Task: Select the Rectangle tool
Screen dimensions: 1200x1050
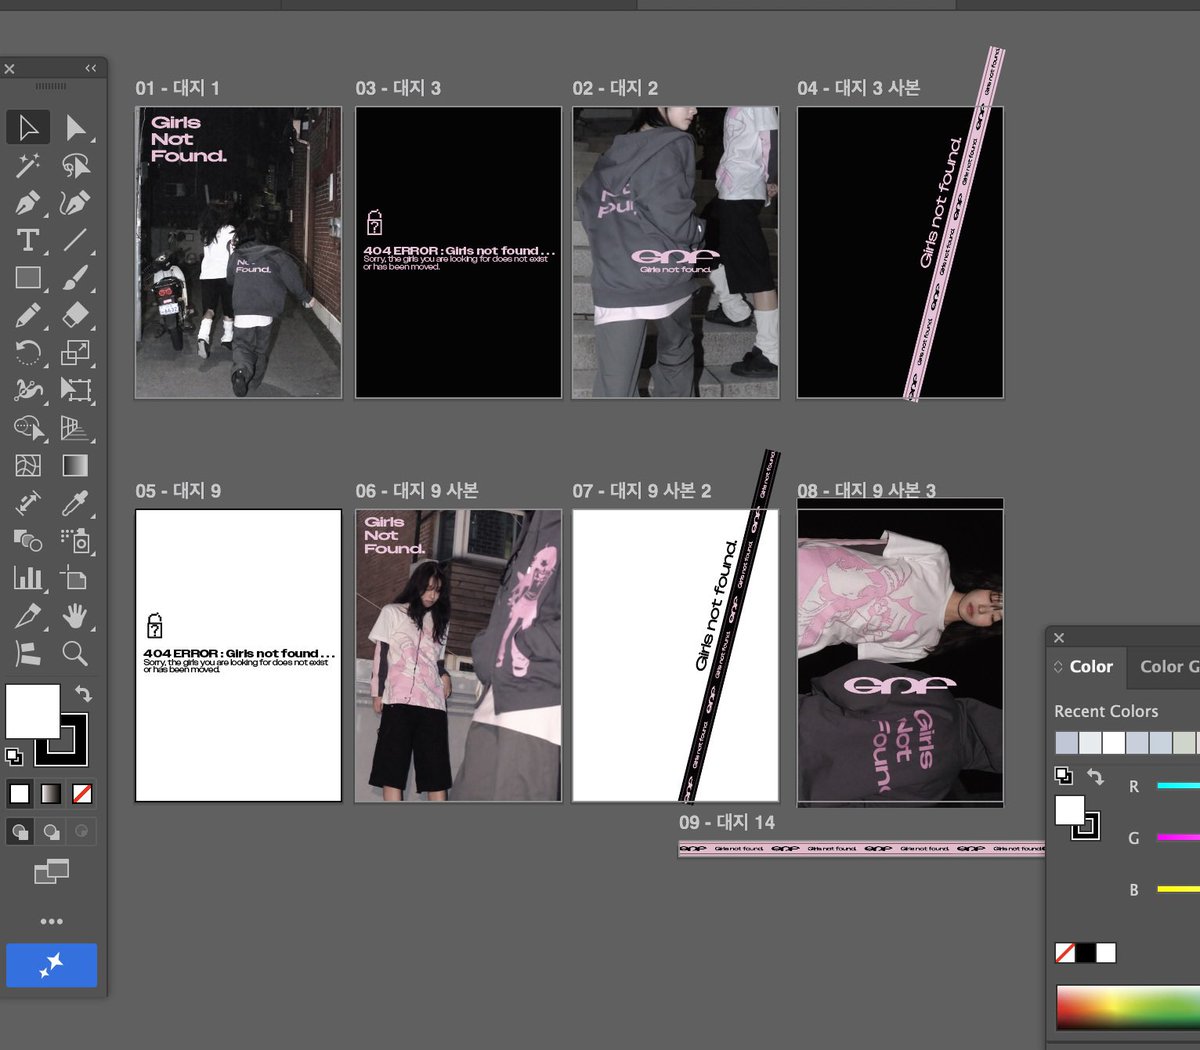Action: [28, 277]
